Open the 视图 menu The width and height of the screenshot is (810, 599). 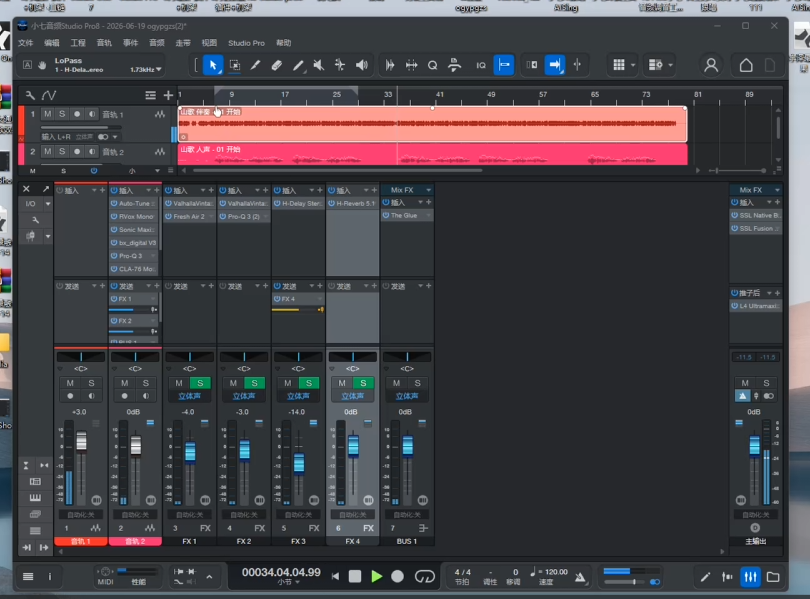tap(209, 43)
